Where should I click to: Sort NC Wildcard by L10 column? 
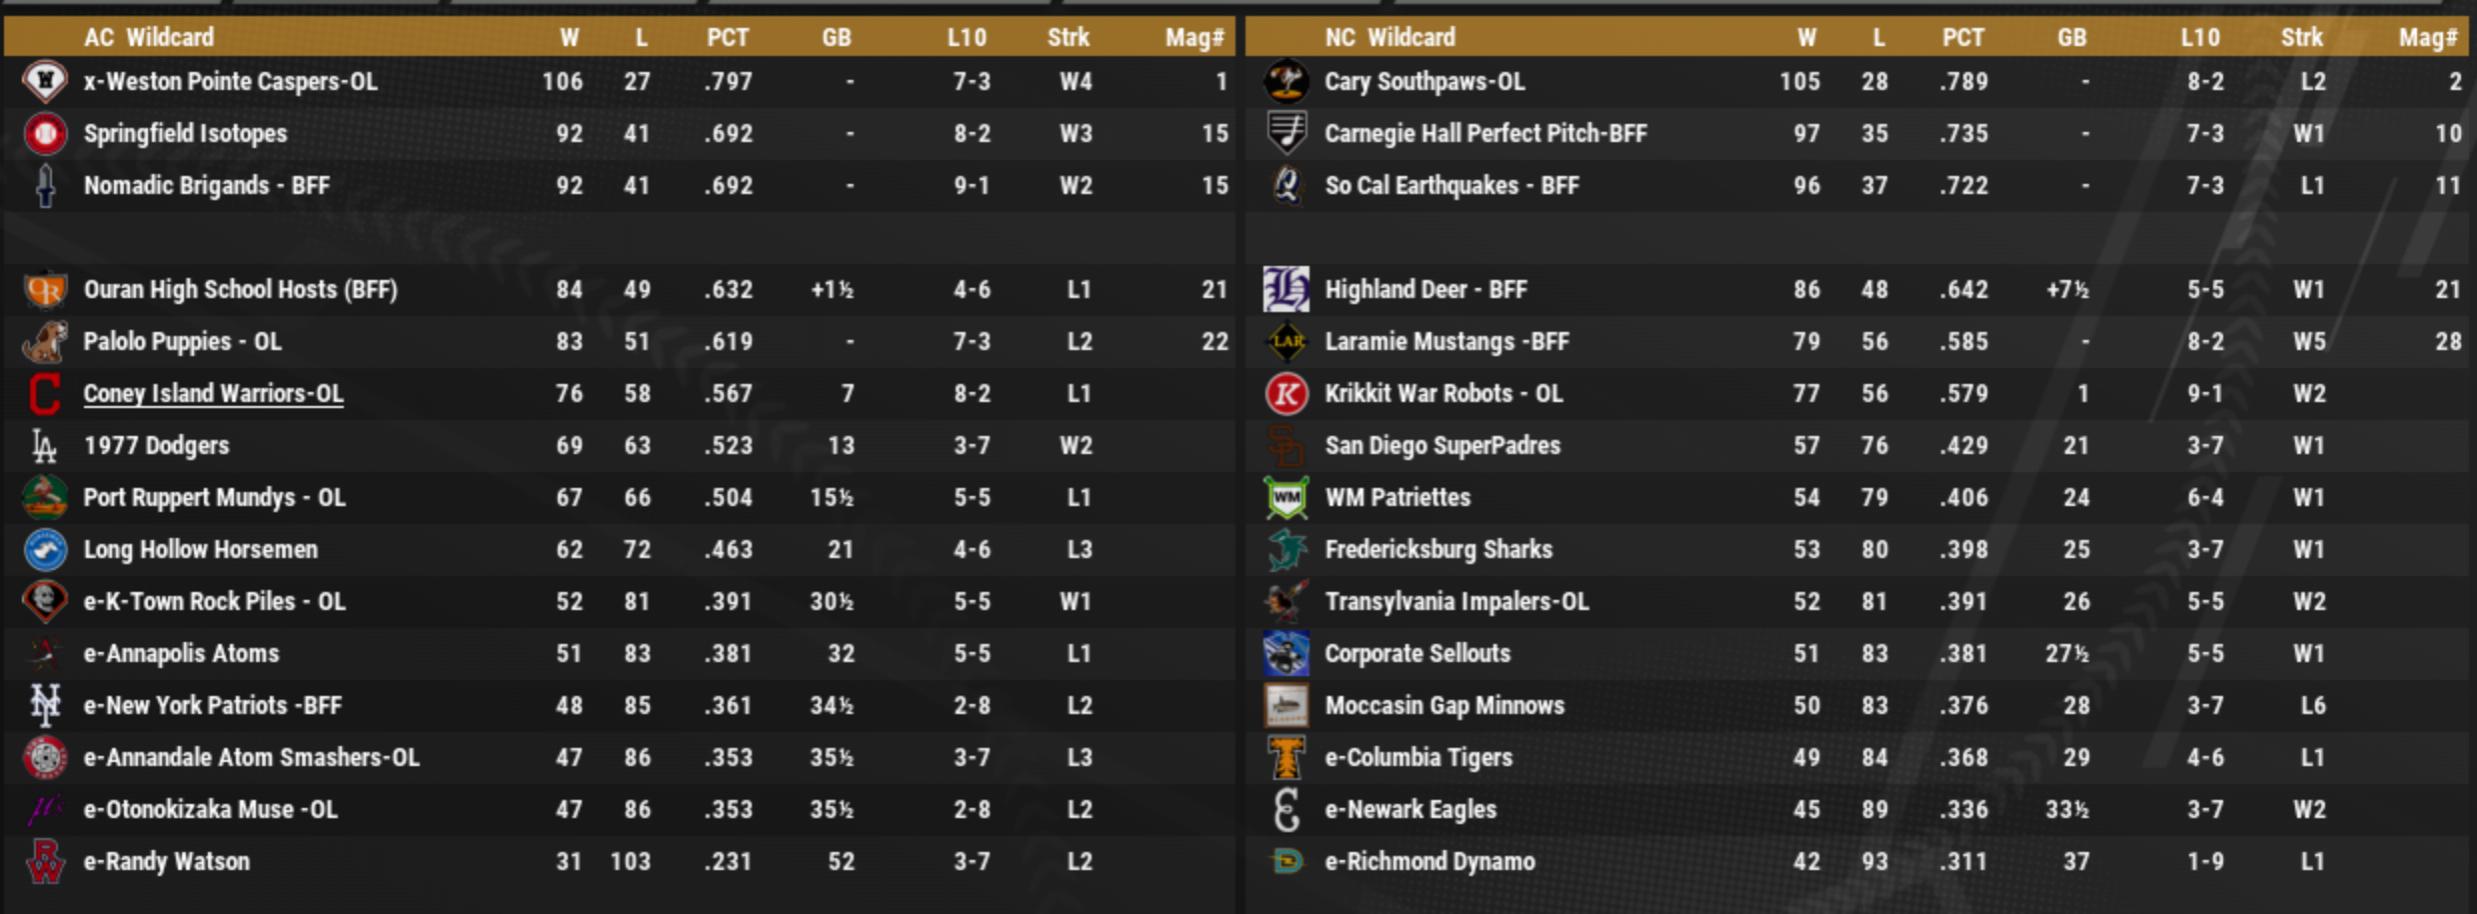2199,38
